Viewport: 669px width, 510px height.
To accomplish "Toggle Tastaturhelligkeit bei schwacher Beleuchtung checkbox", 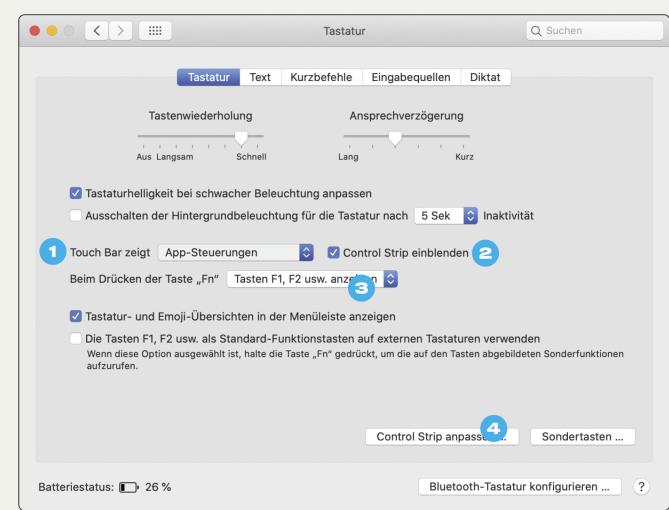I will 76,193.
